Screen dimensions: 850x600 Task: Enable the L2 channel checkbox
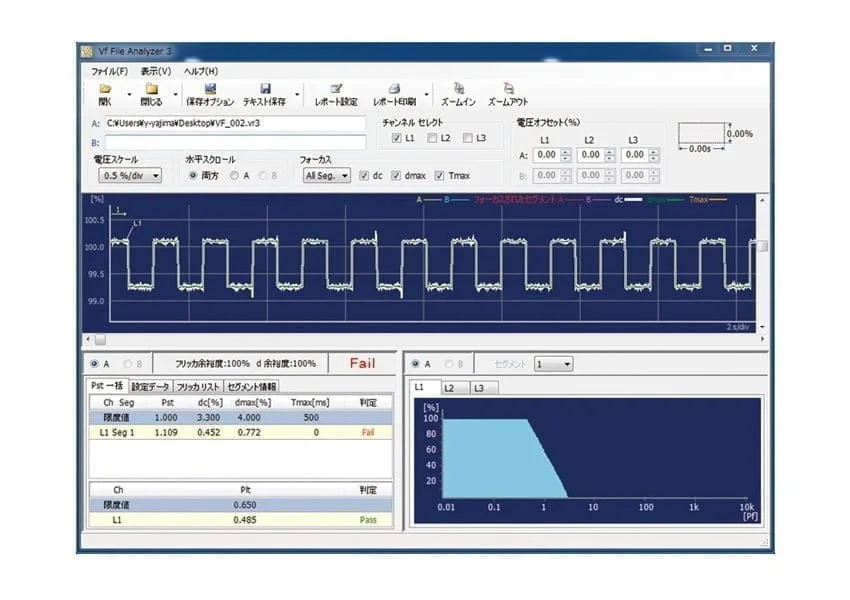432,138
